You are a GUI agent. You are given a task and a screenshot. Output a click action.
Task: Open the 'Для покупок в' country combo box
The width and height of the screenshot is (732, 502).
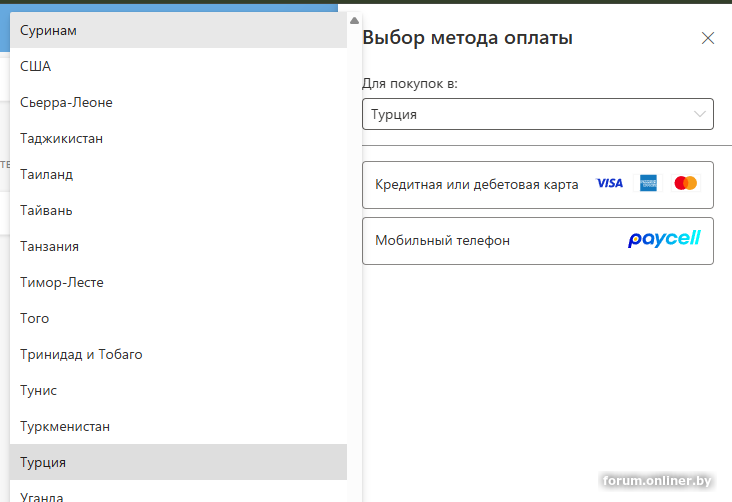pyautogui.click(x=538, y=114)
